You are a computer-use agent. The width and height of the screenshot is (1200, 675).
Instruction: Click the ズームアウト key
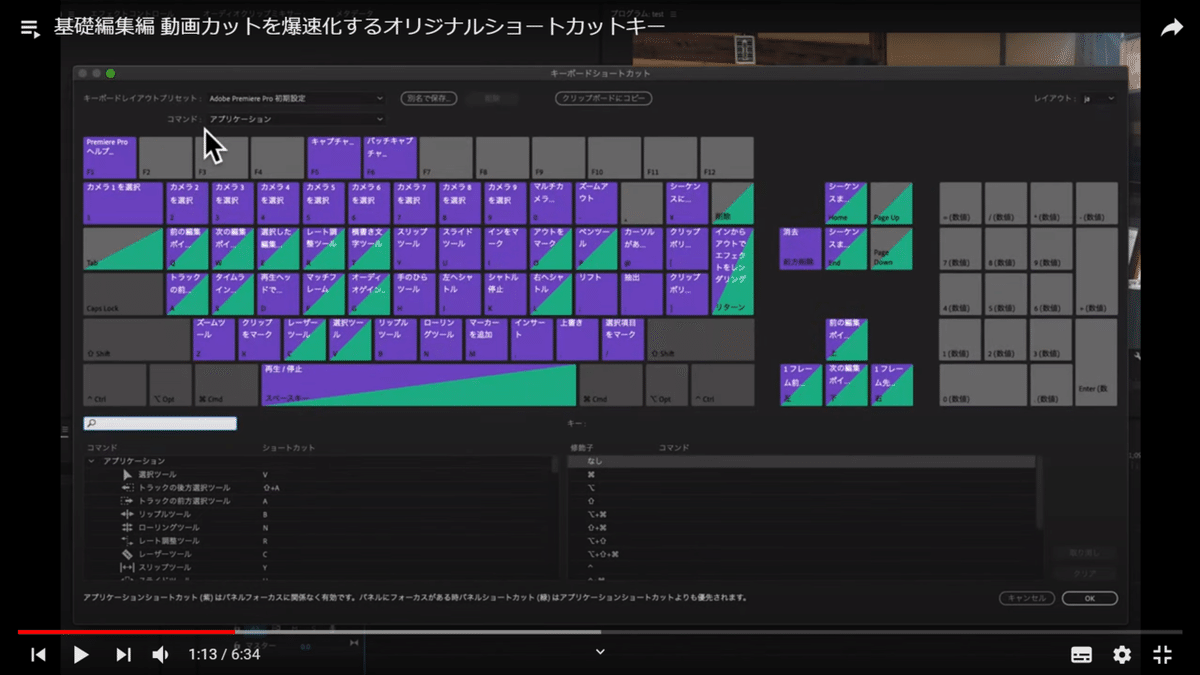tap(599, 203)
